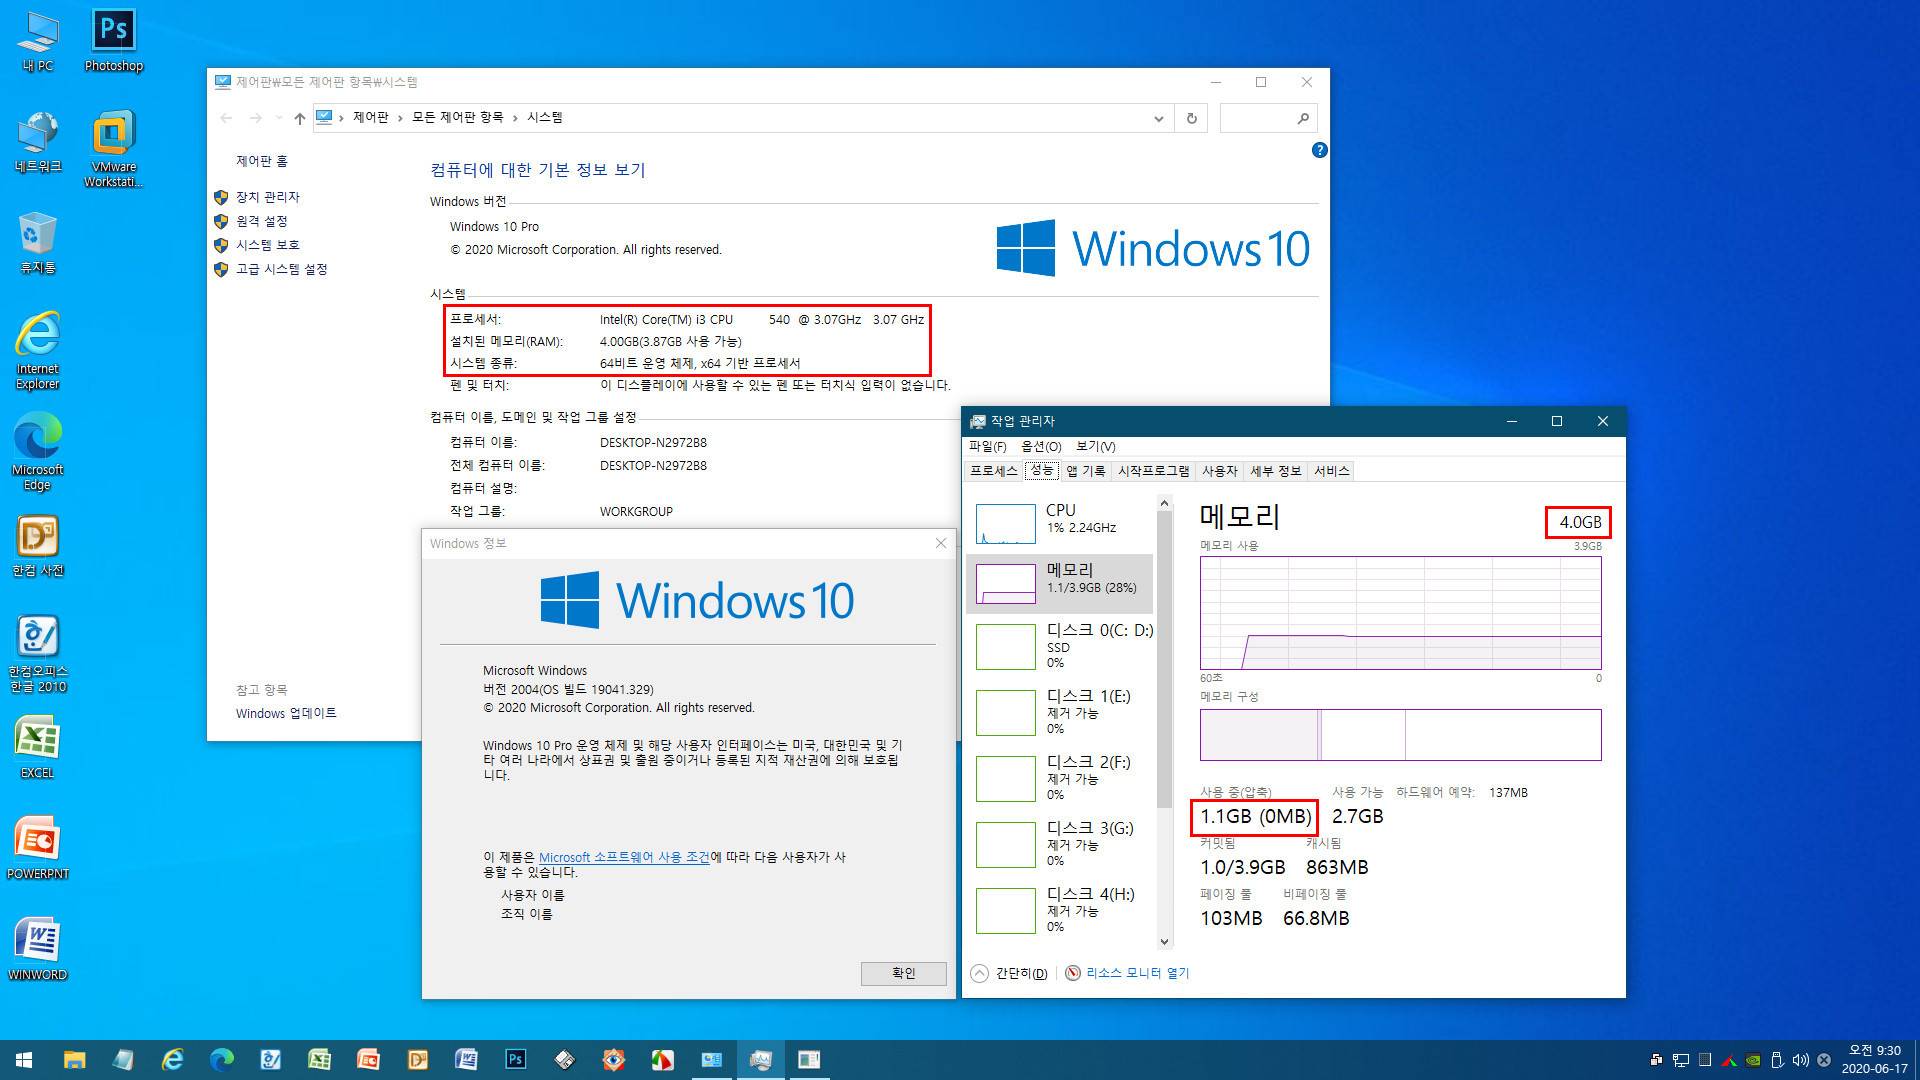The image size is (1920, 1080).
Task: Launch POWERPNT from the desktop
Action: [x=38, y=849]
